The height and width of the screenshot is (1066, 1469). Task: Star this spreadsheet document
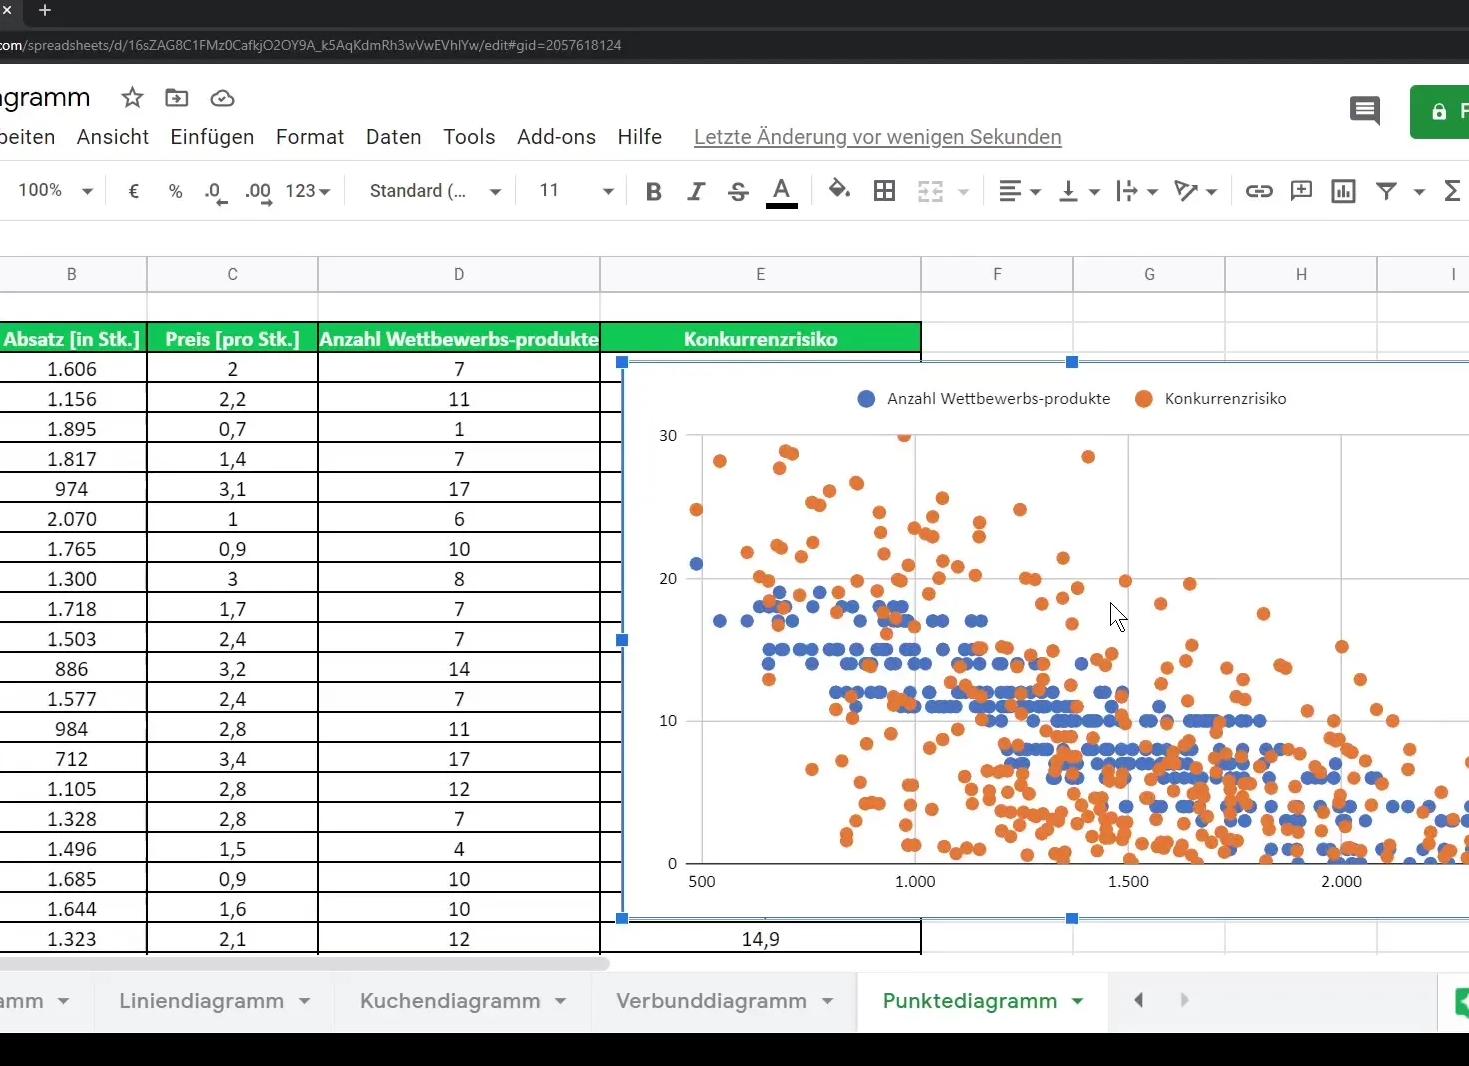(x=132, y=98)
